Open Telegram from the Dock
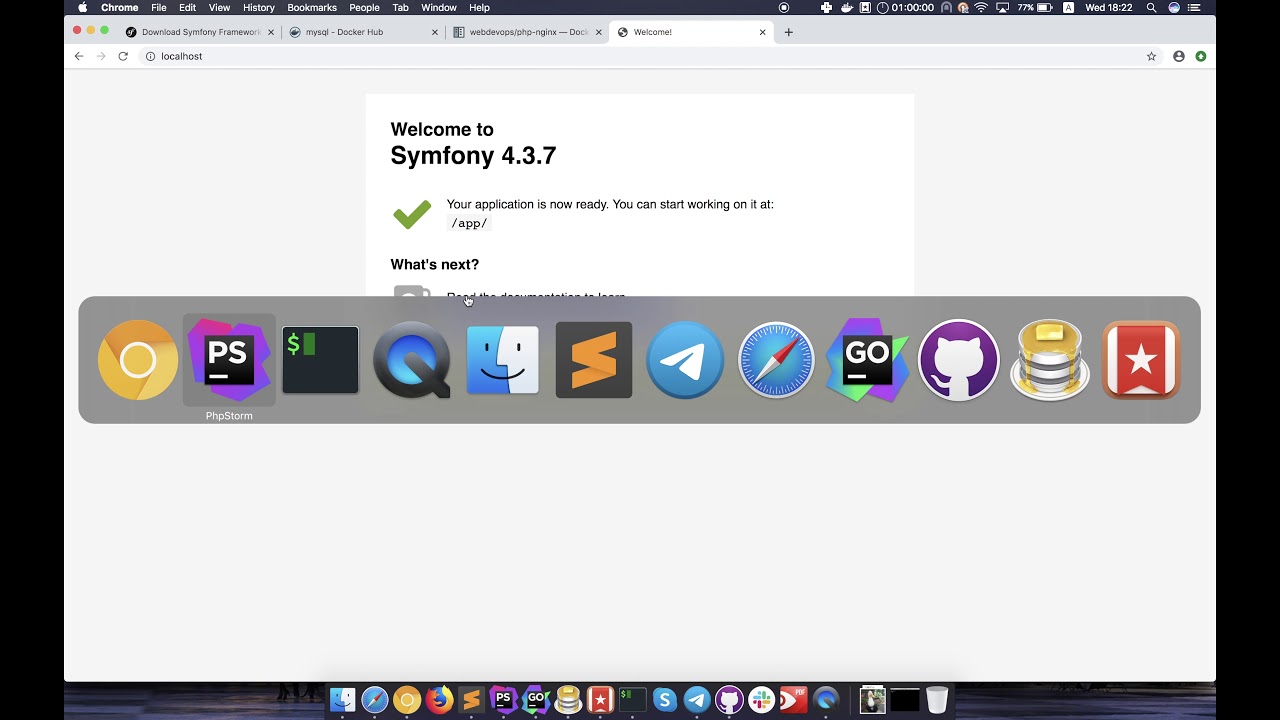This screenshot has width=1280, height=720. [697, 700]
